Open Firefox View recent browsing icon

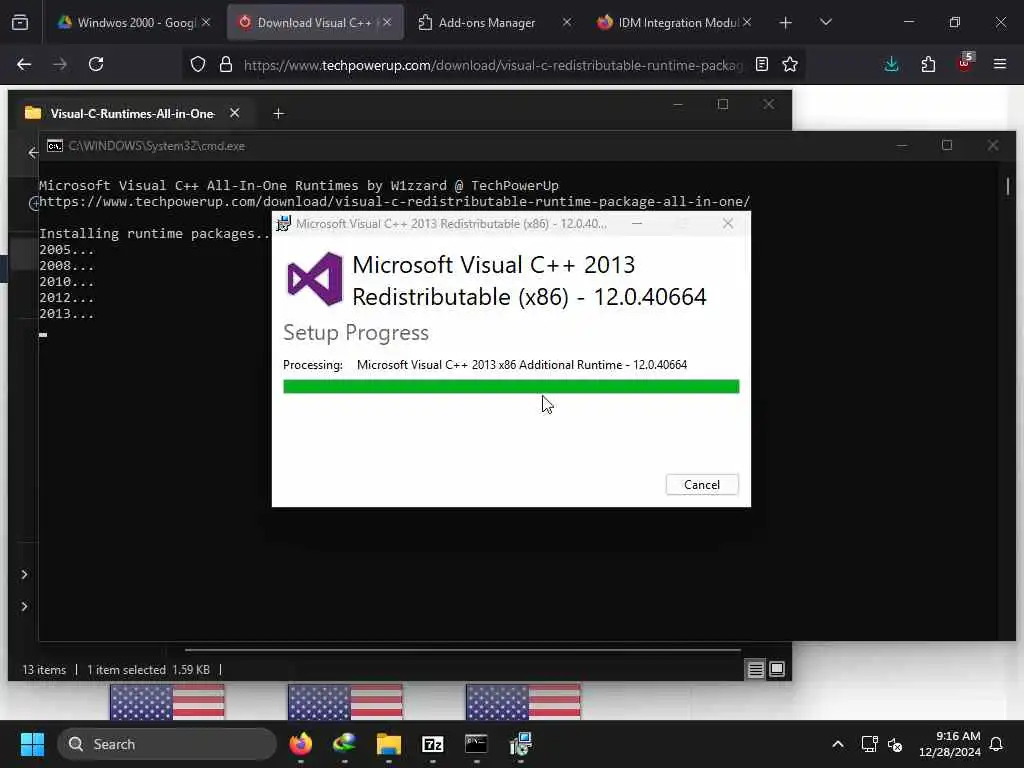click(20, 22)
